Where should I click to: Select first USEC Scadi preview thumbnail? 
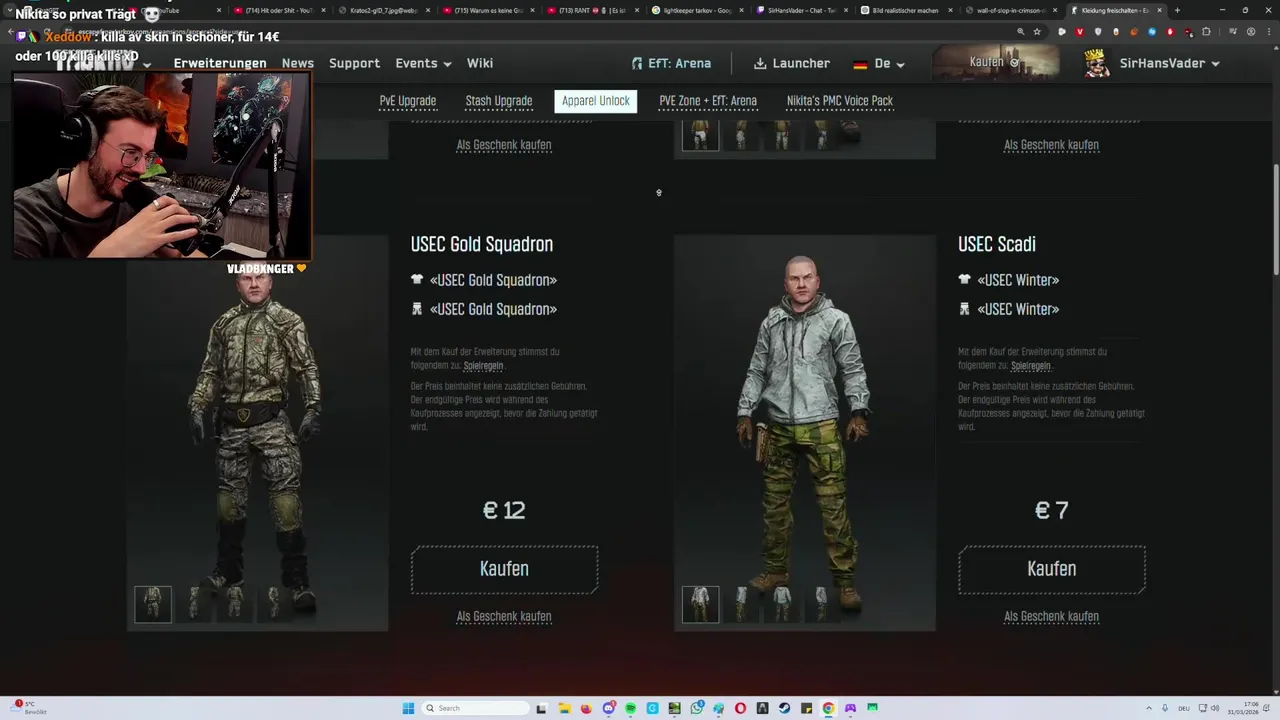[700, 604]
